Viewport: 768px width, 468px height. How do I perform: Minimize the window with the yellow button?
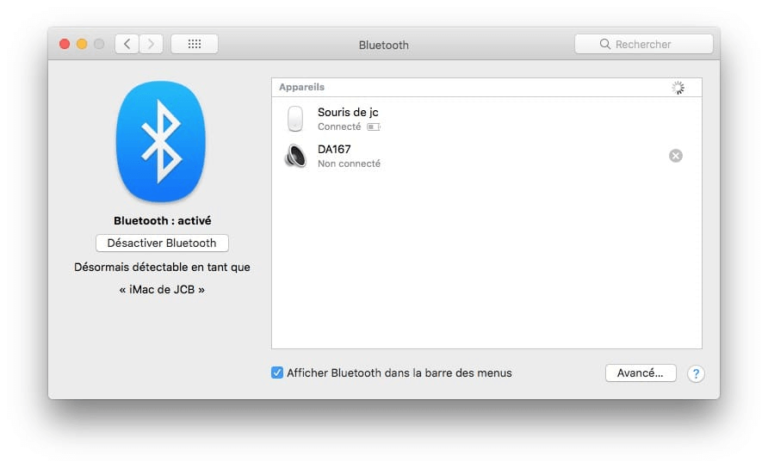pyautogui.click(x=82, y=44)
